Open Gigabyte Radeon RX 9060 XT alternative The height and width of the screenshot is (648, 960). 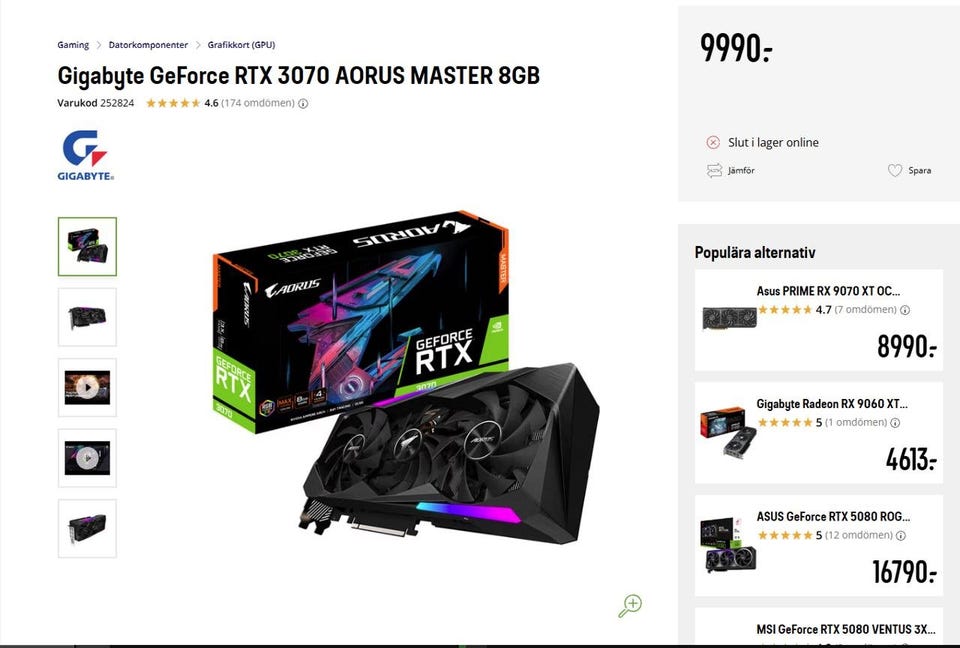[x=819, y=432]
